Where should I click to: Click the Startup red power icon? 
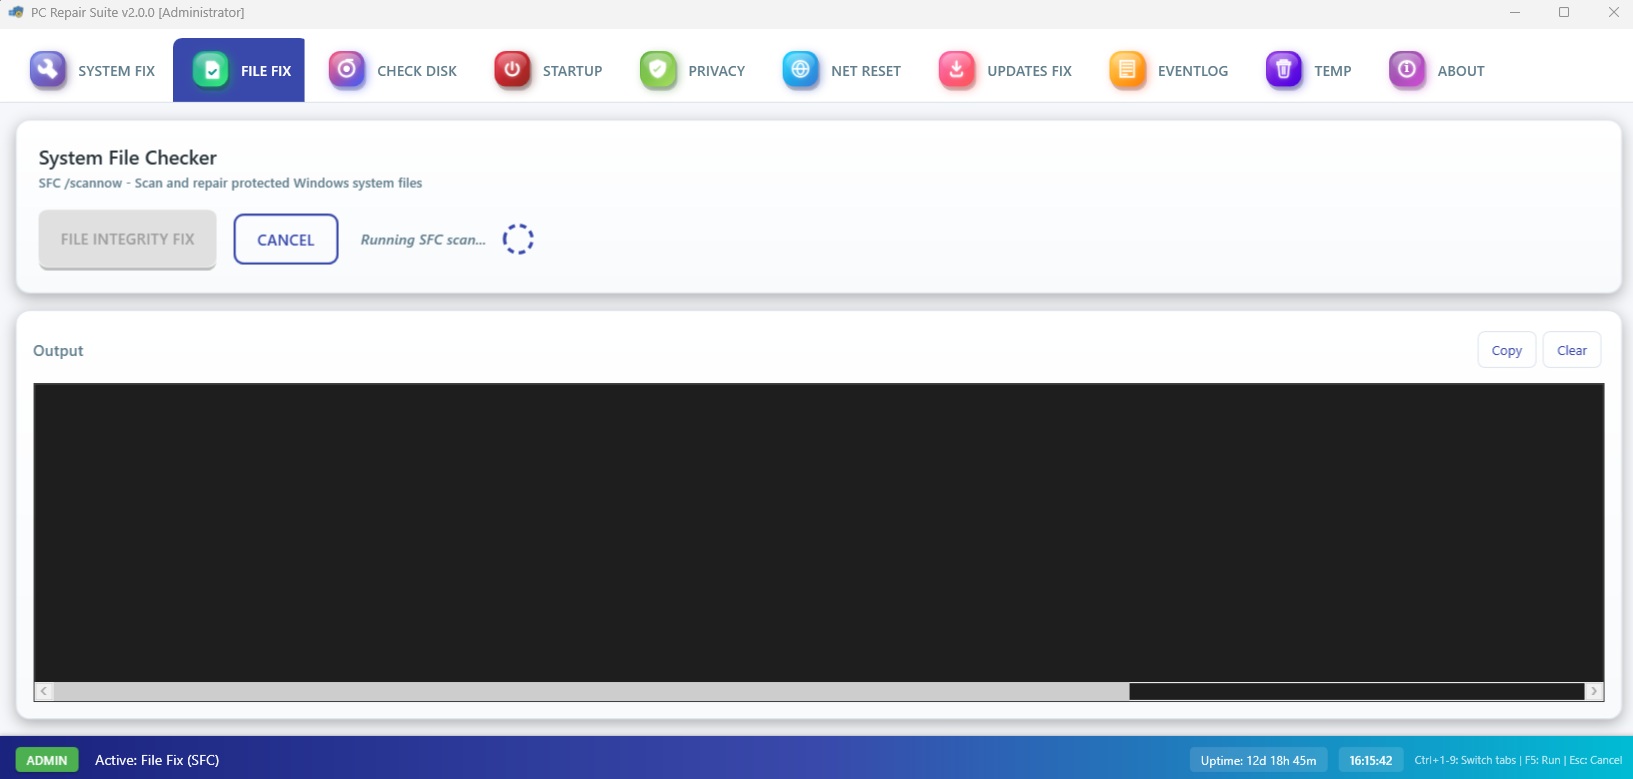512,70
